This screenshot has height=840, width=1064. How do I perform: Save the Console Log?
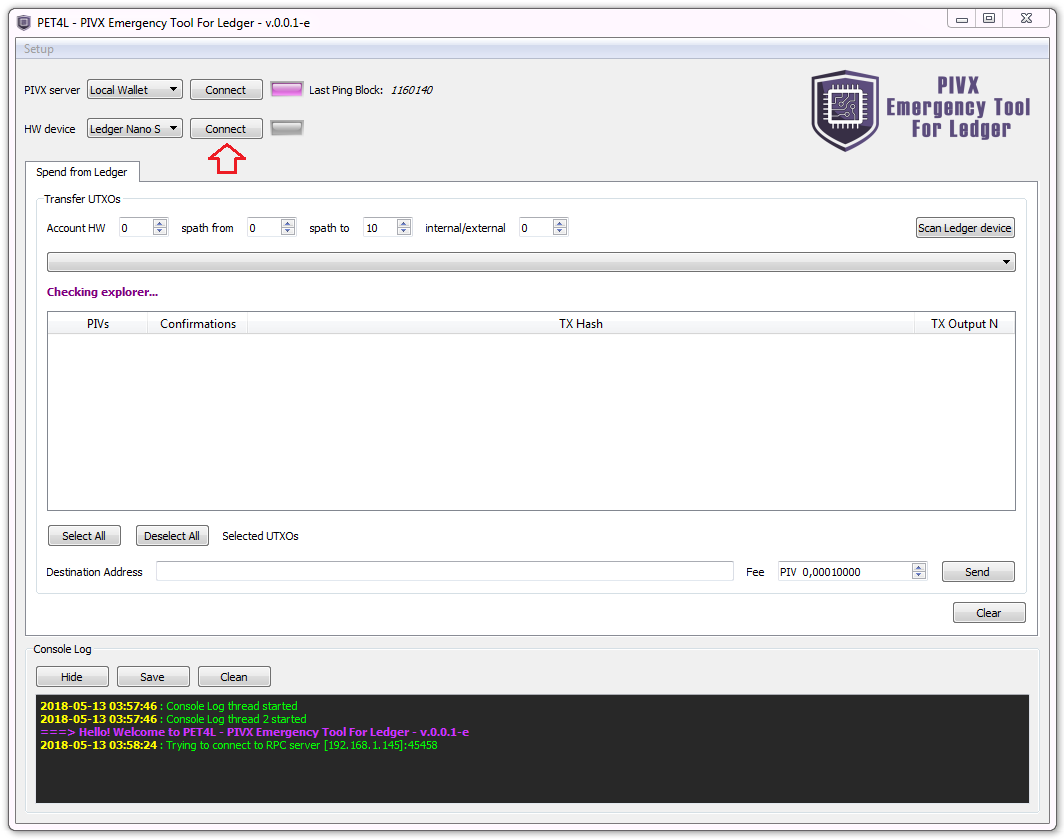point(153,676)
